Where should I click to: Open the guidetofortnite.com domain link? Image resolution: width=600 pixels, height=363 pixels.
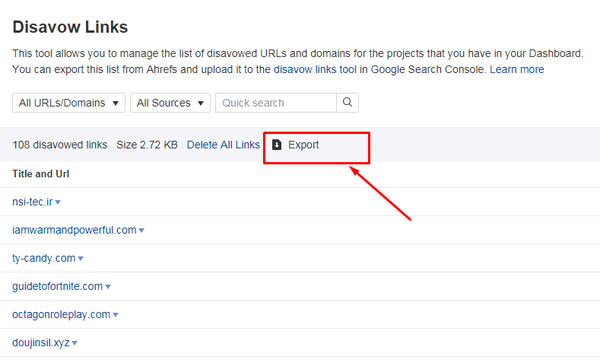[57, 286]
